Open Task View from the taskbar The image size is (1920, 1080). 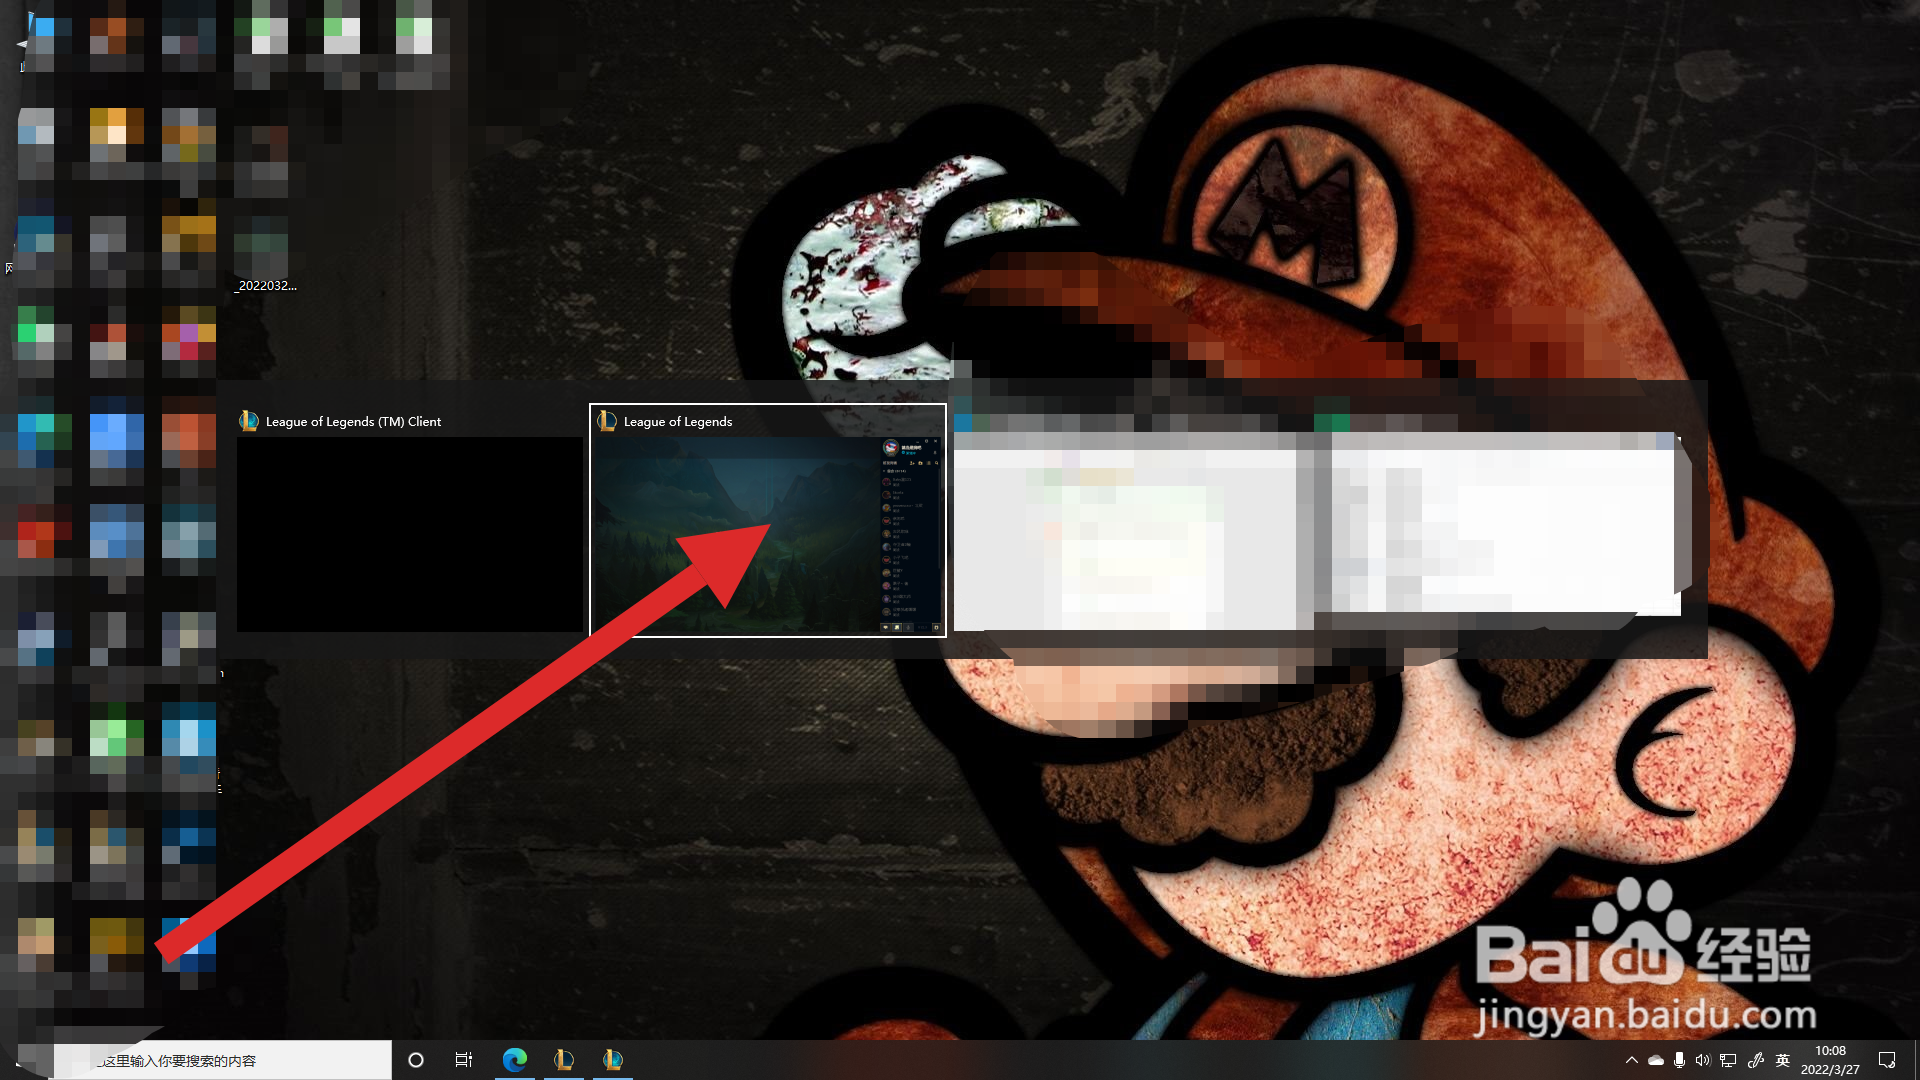click(x=464, y=1060)
